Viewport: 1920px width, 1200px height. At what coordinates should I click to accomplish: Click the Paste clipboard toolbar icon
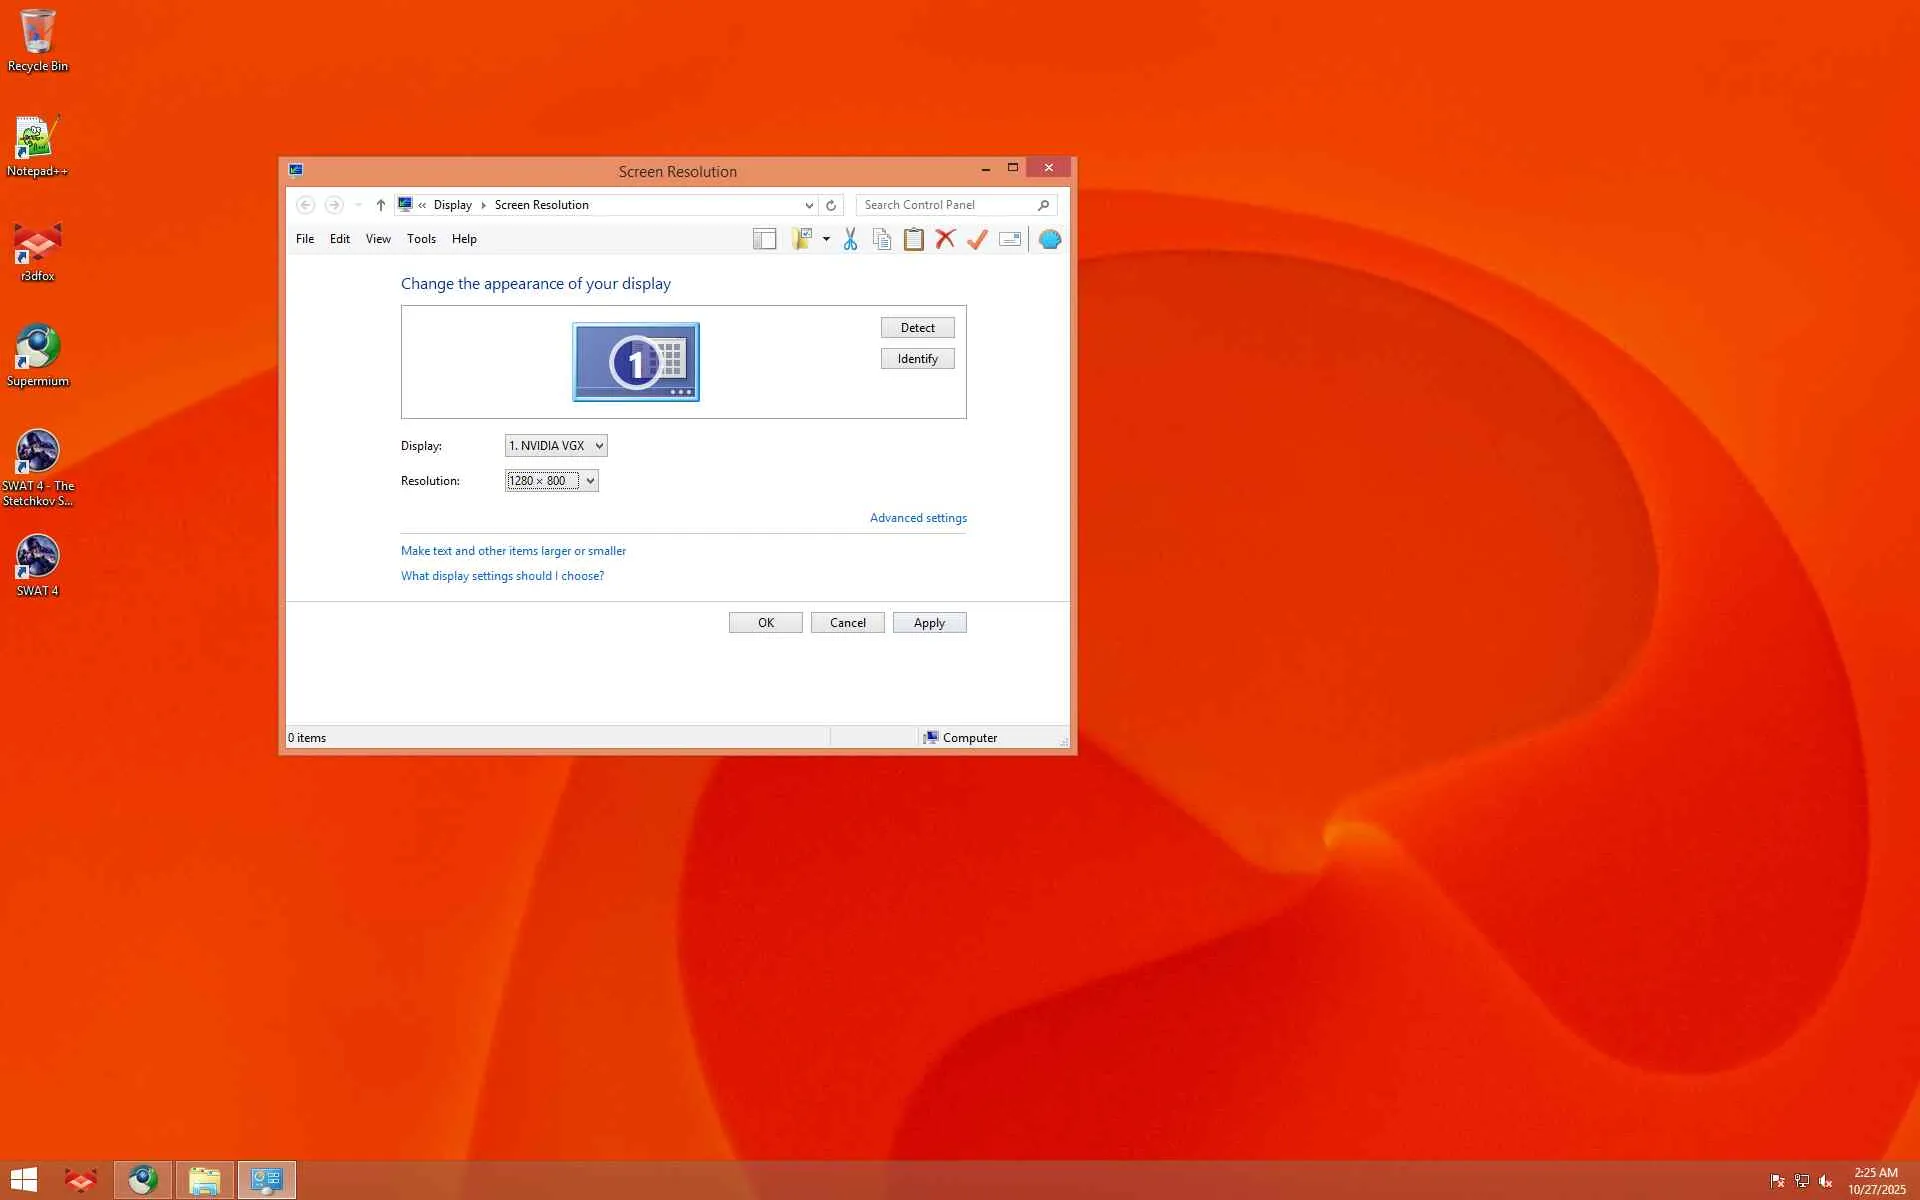pyautogui.click(x=913, y=239)
